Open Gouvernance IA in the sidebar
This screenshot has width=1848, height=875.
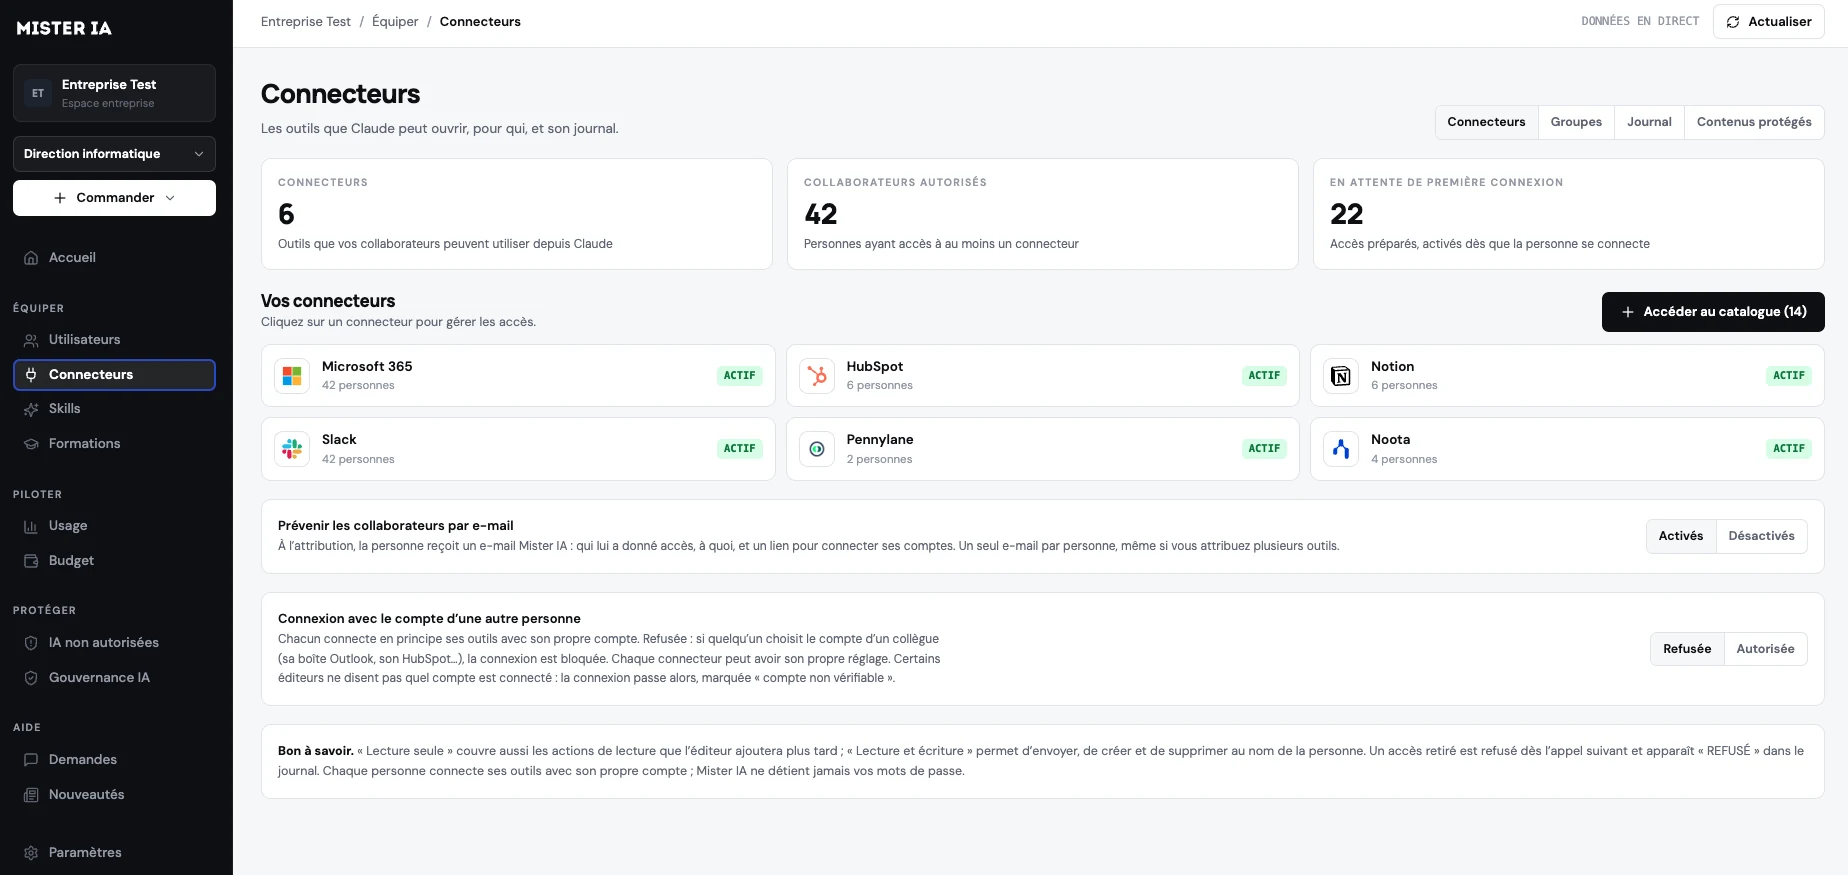(x=114, y=678)
